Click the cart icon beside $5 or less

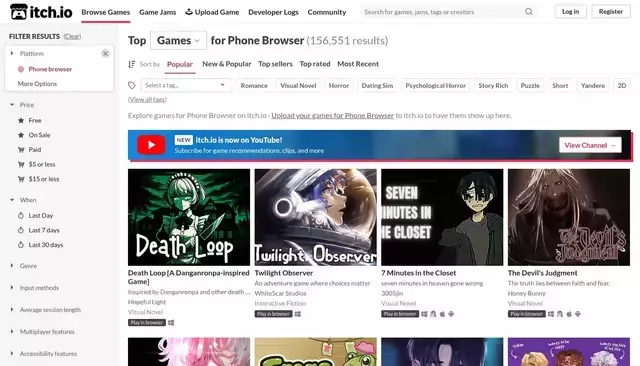pos(21,164)
